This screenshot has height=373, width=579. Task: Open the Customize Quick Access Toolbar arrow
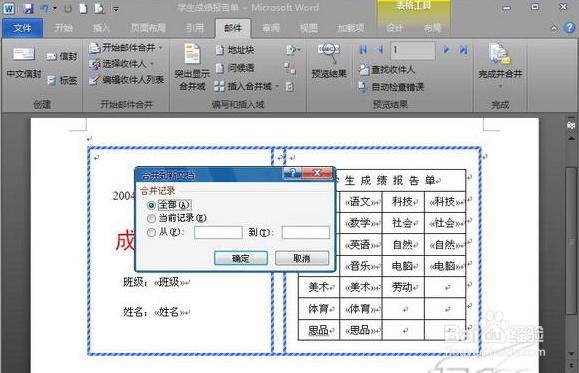tap(116, 8)
